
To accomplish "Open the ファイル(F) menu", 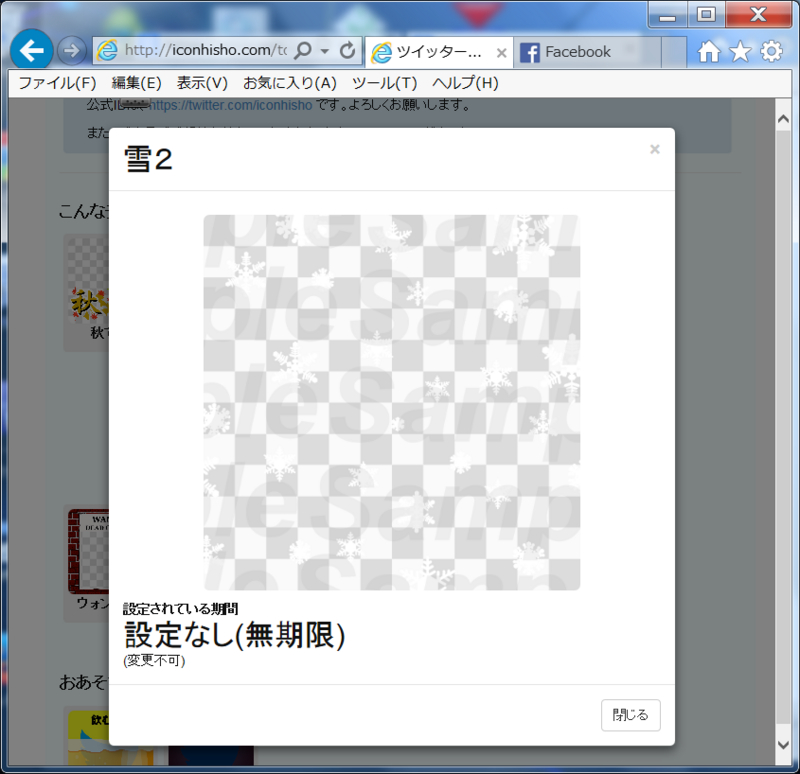I will (57, 83).
